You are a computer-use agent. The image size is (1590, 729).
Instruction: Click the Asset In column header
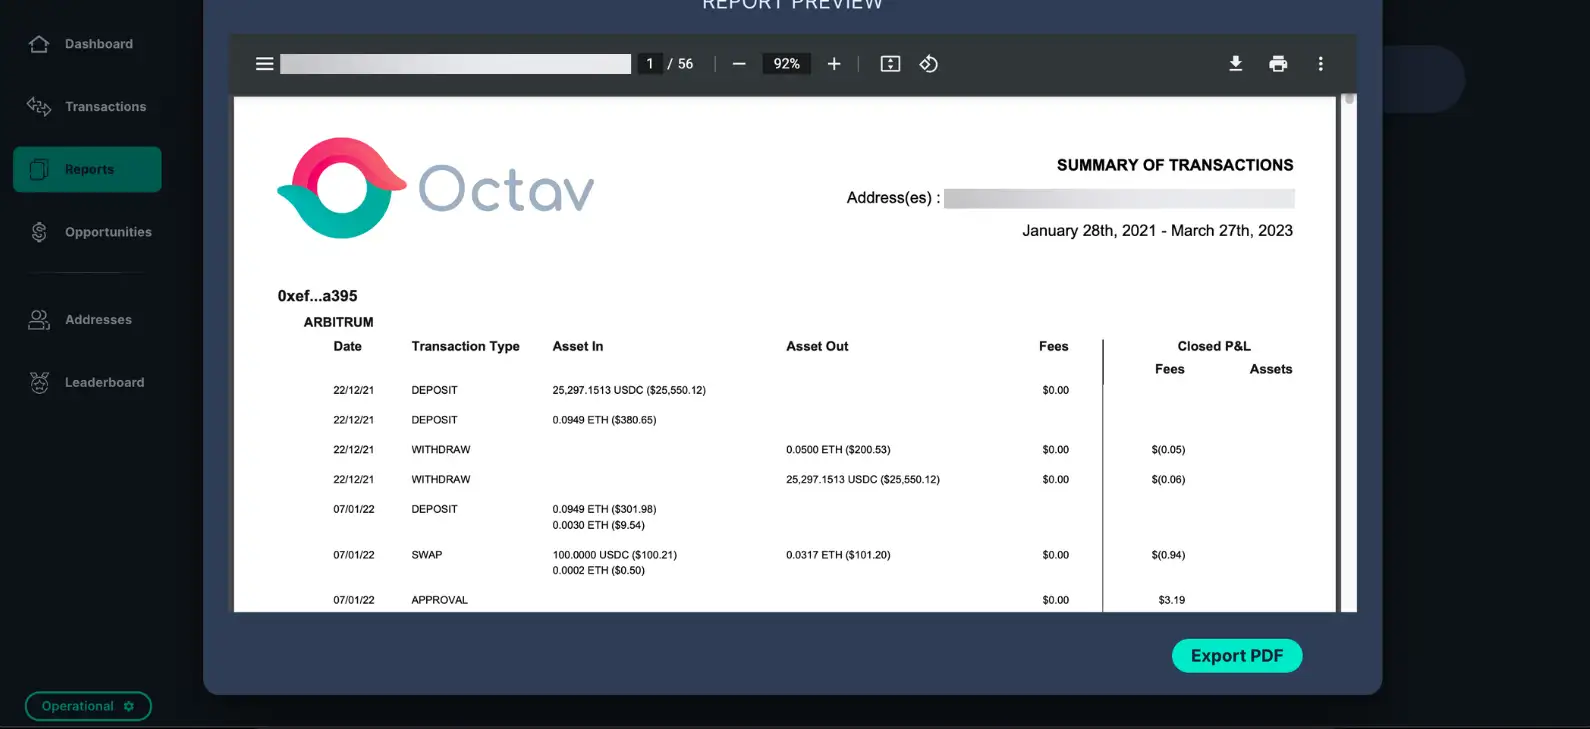(578, 346)
